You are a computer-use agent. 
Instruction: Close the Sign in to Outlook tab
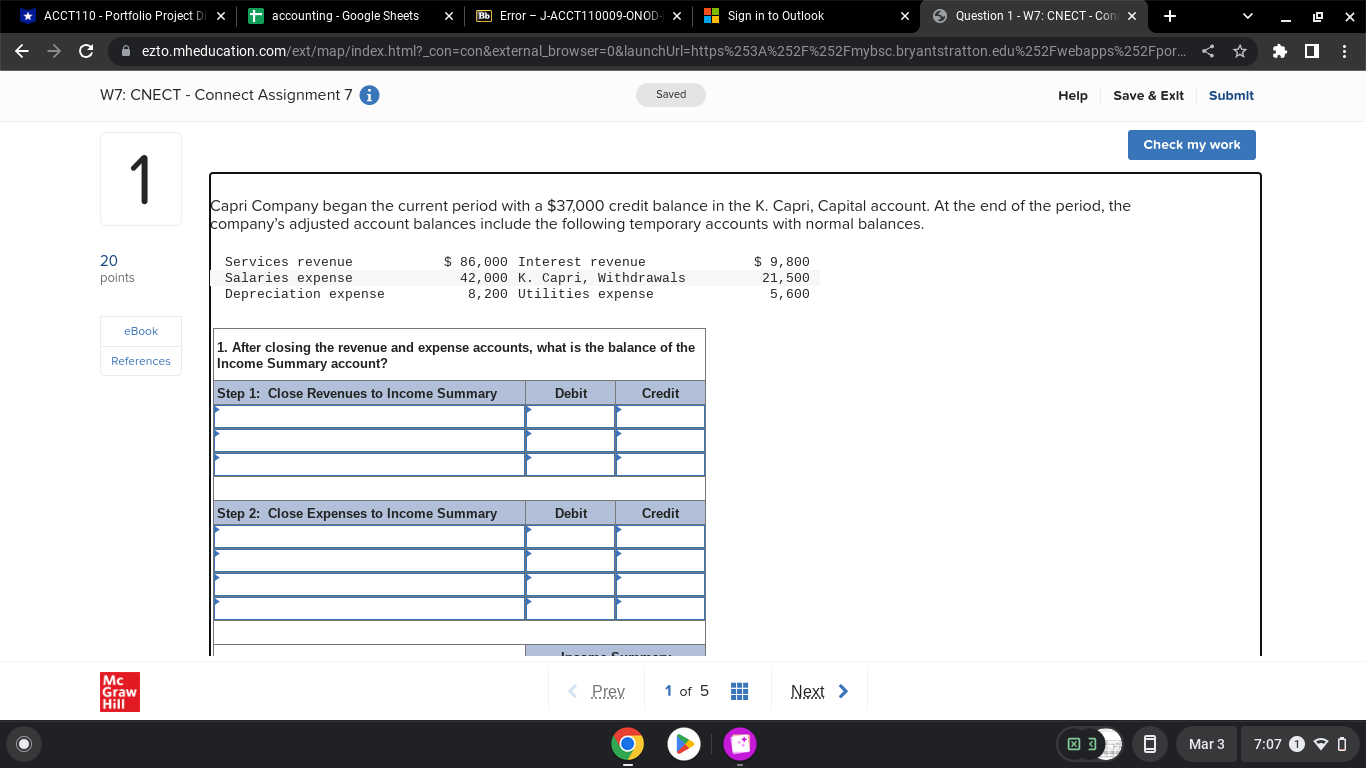tap(905, 16)
